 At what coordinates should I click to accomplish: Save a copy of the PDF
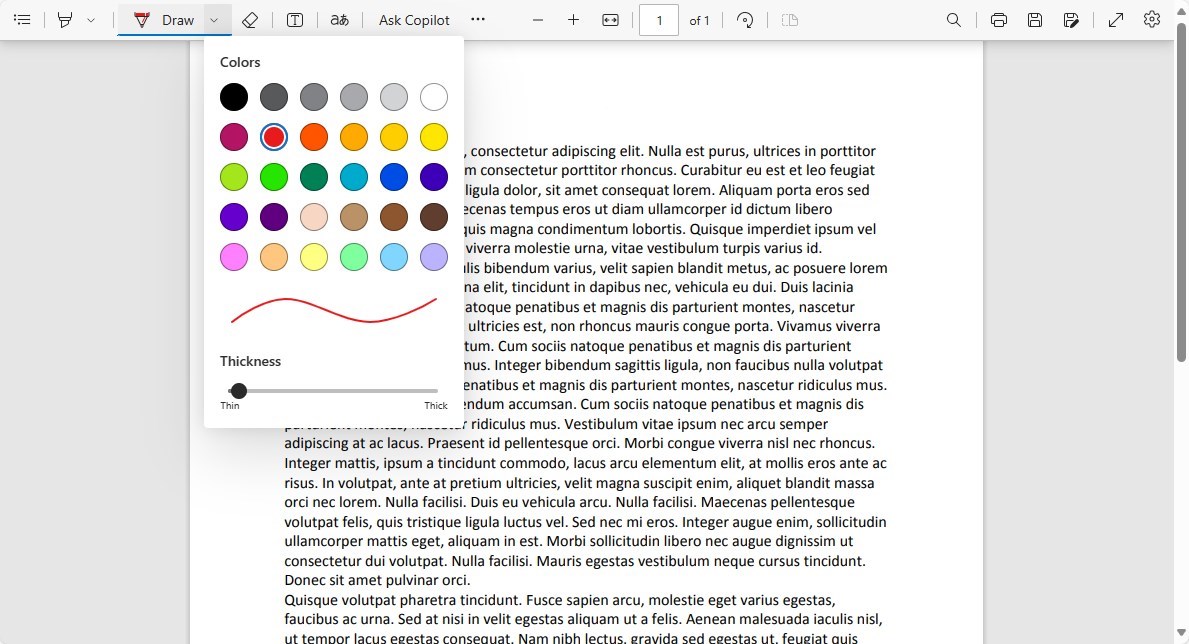click(1071, 19)
